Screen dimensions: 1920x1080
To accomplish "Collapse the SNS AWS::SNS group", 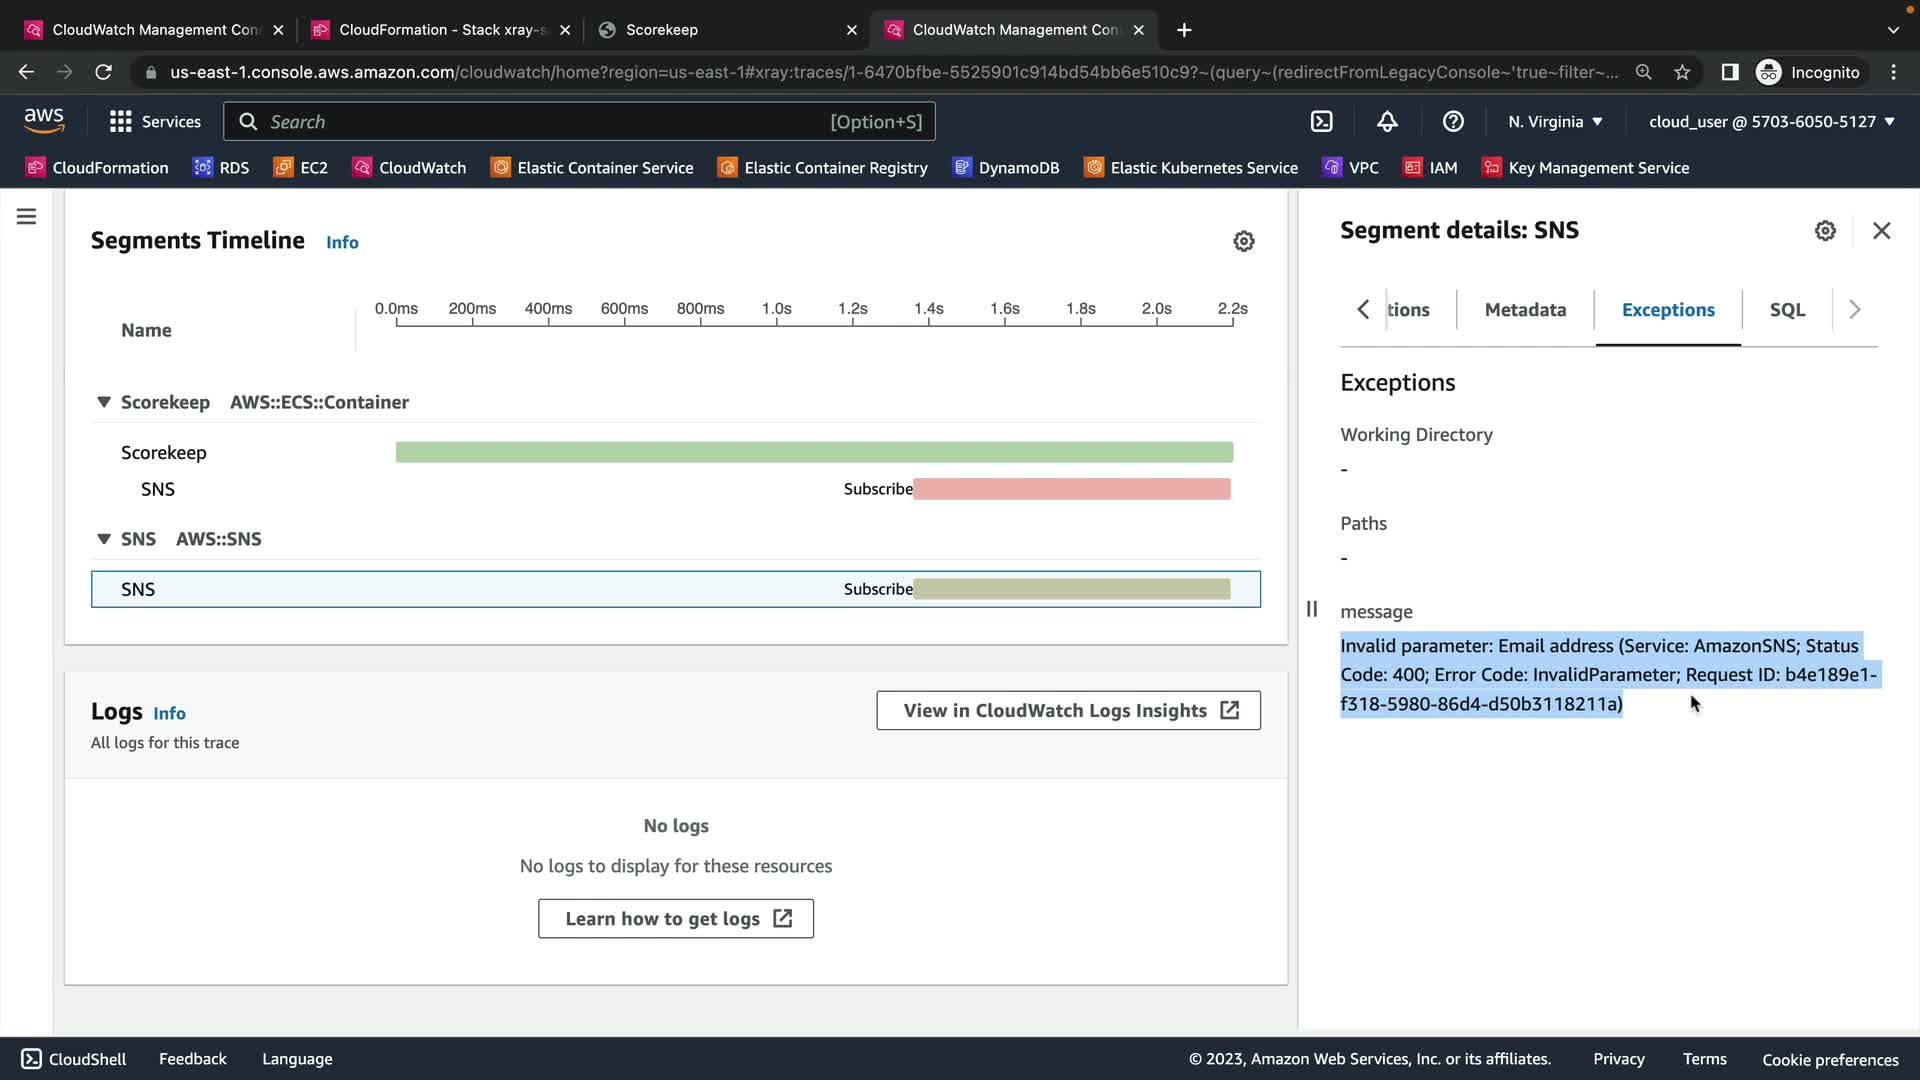I will (x=104, y=539).
